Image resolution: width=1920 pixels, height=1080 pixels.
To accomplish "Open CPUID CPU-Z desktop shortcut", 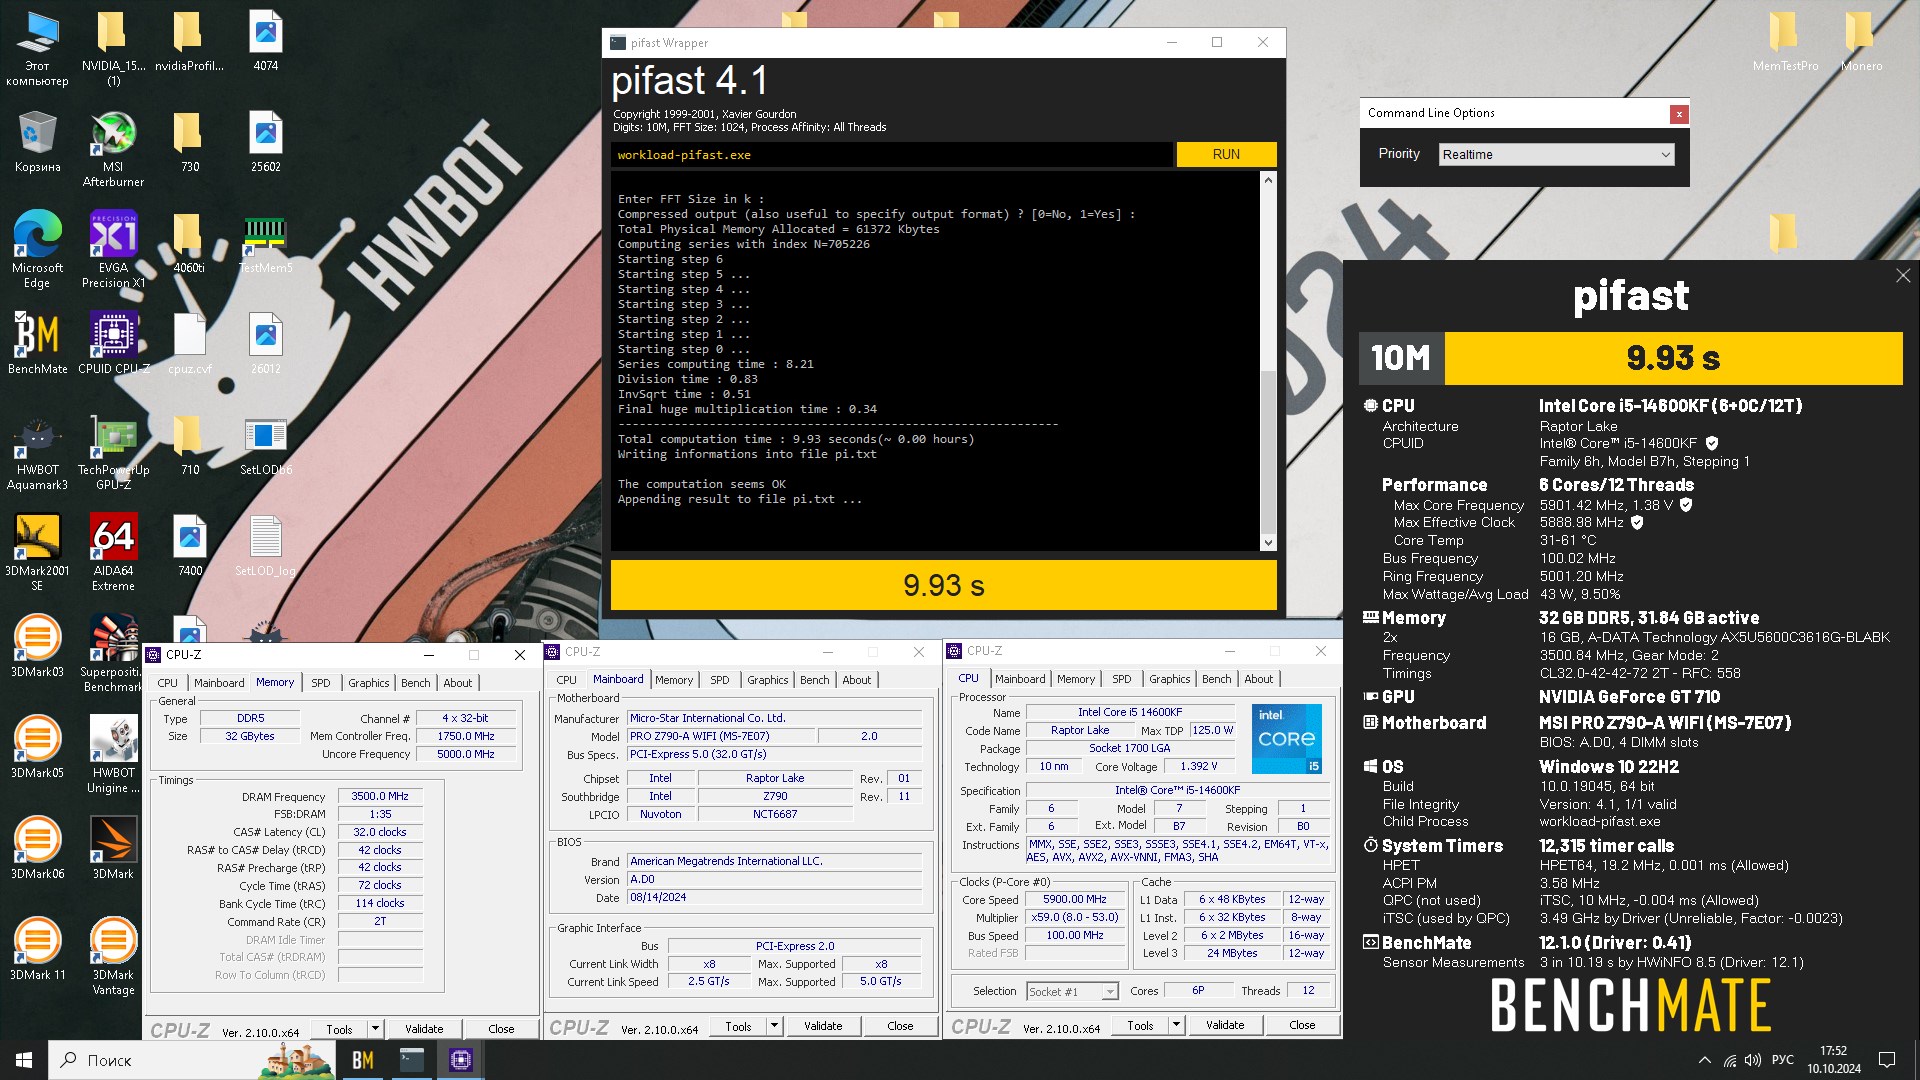I will 113,343.
